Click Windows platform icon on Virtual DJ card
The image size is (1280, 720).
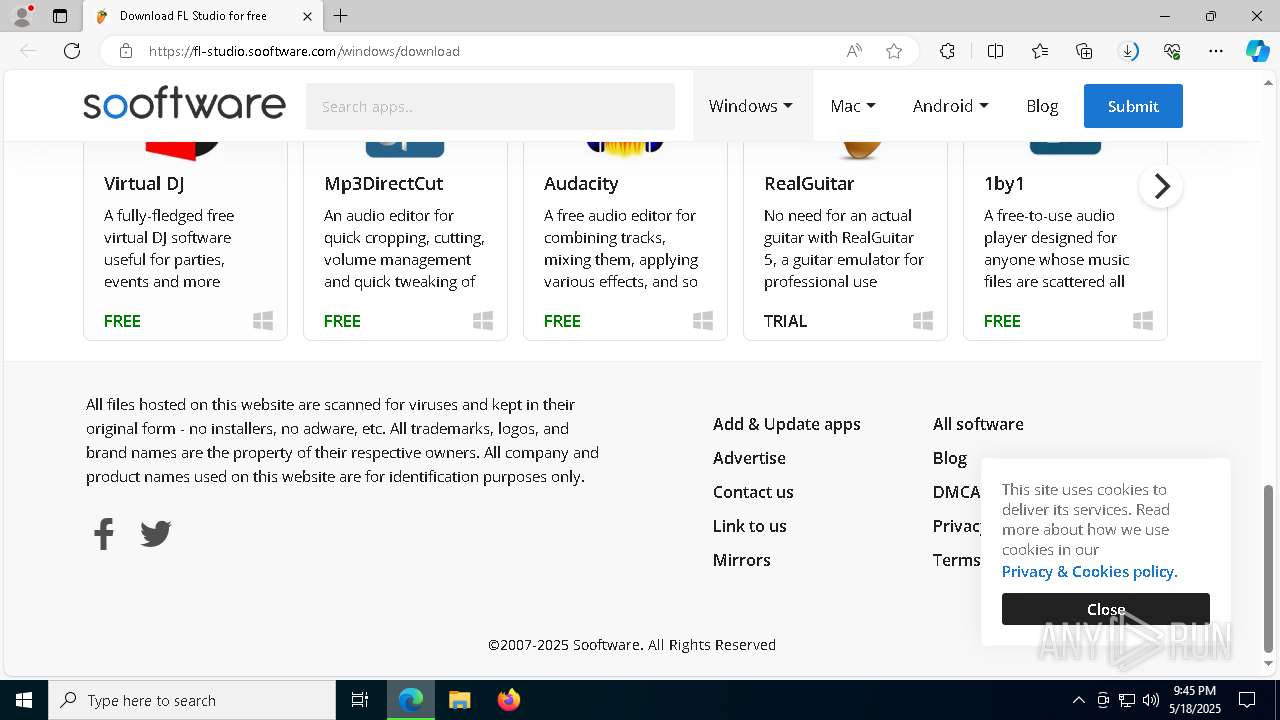(x=263, y=321)
